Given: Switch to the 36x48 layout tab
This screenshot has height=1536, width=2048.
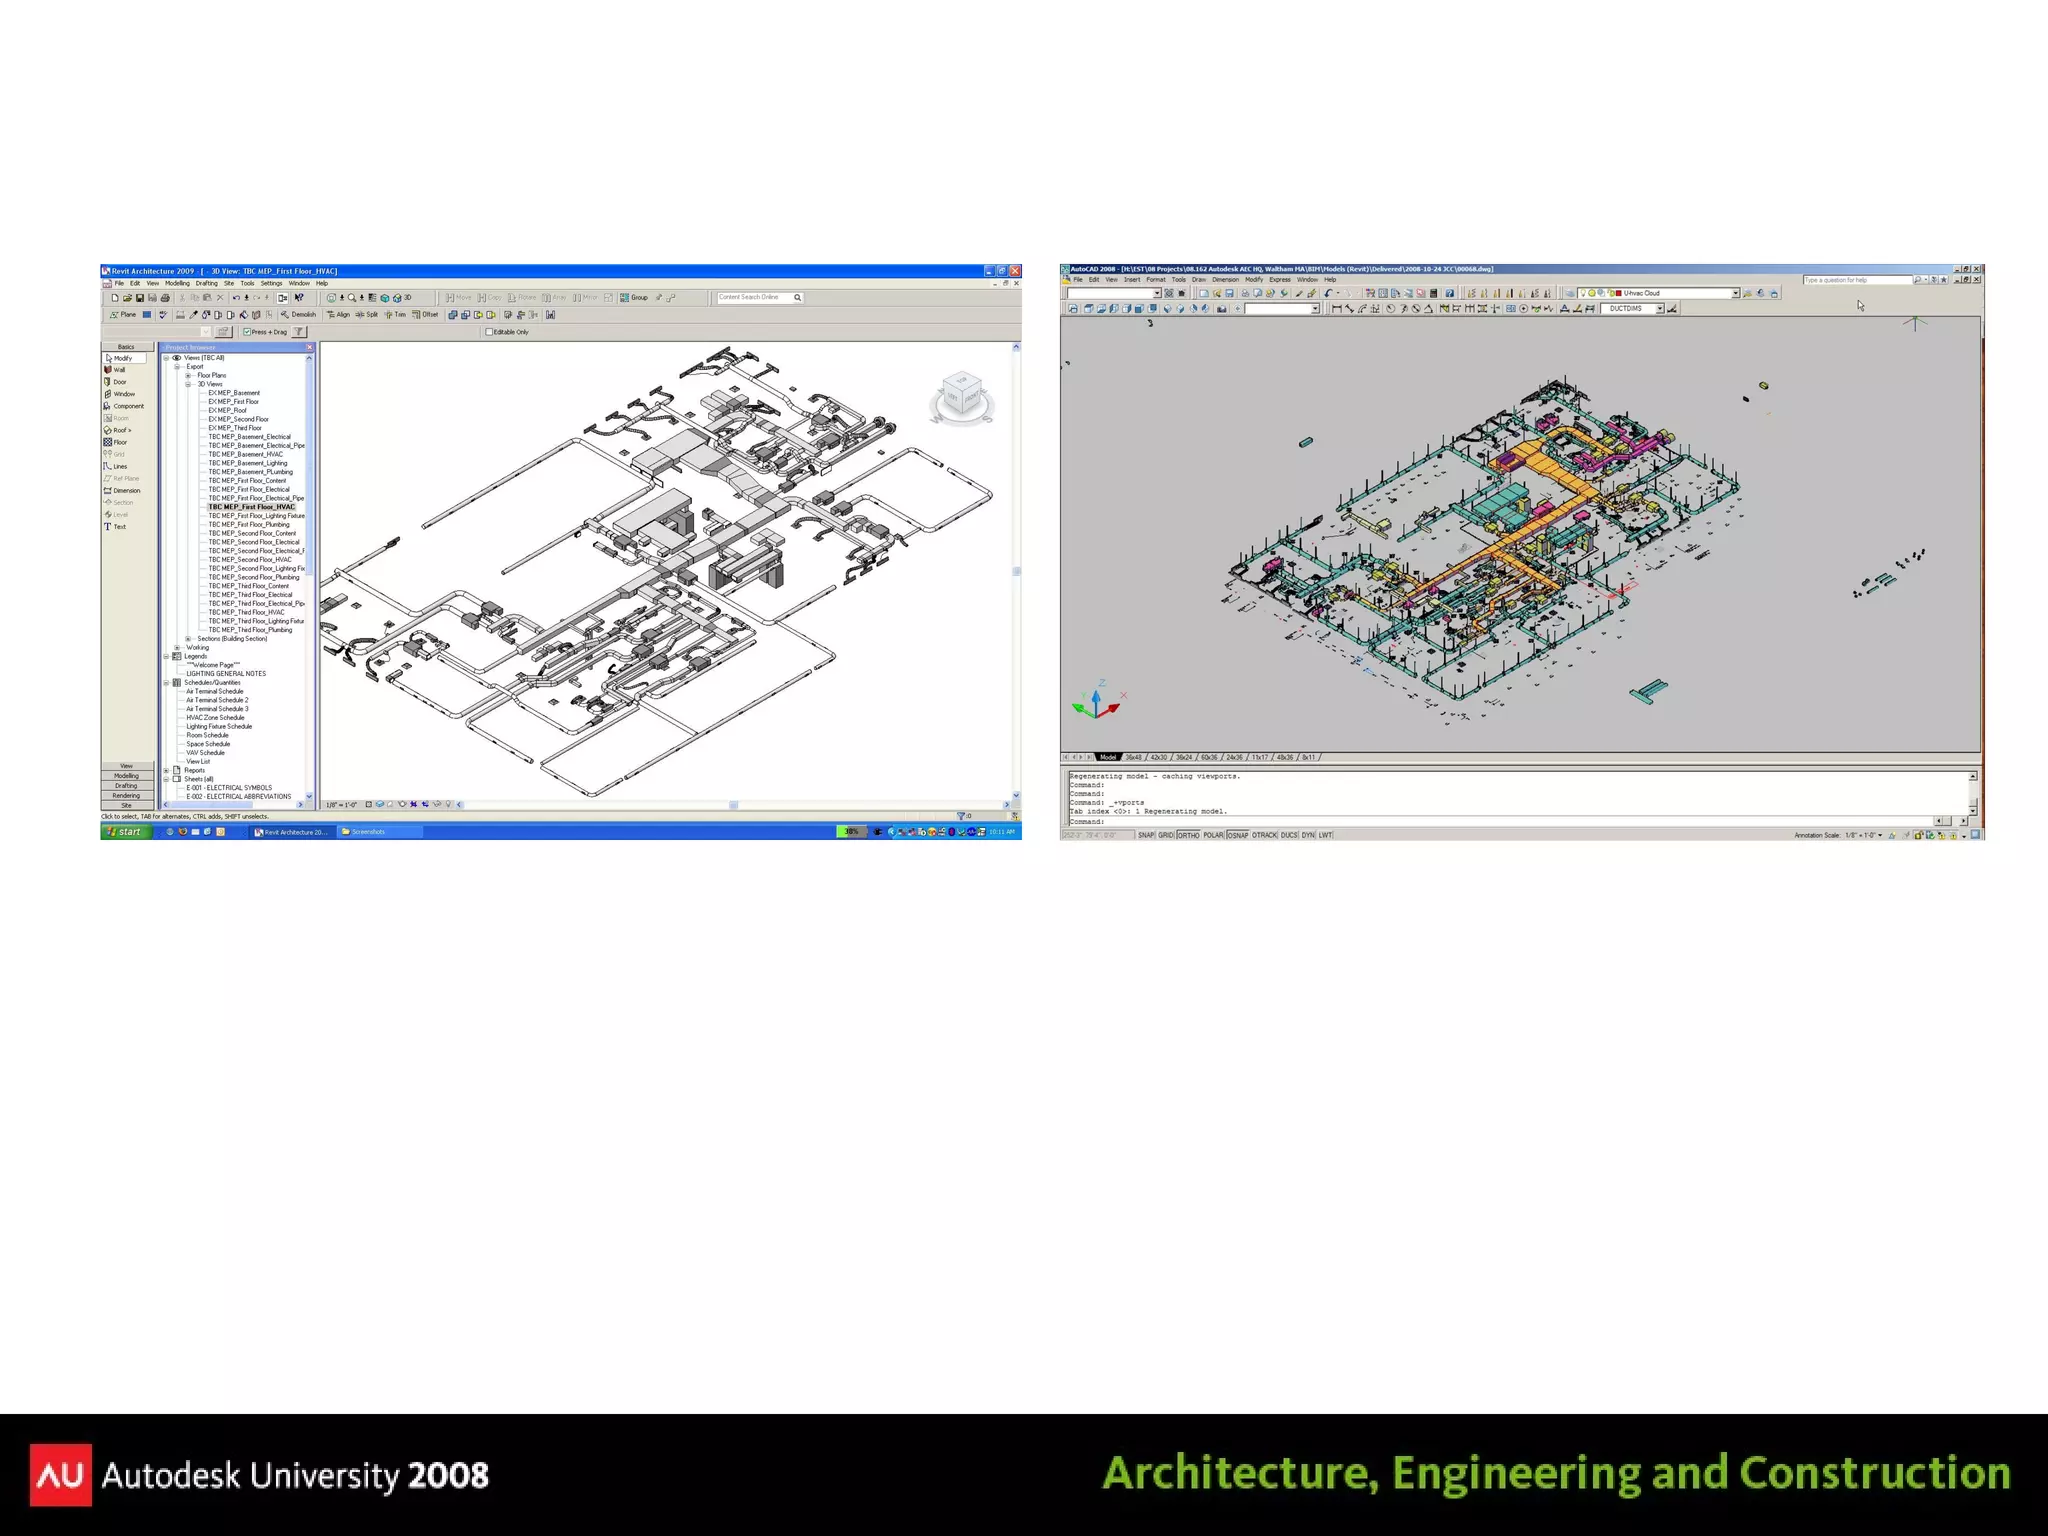Looking at the screenshot, I should [1133, 757].
